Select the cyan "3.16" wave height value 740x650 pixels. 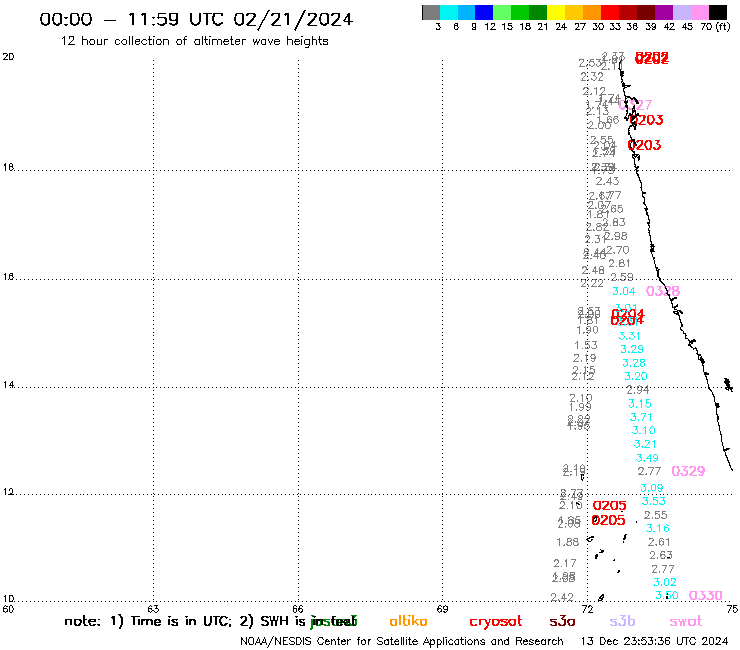[x=658, y=528]
